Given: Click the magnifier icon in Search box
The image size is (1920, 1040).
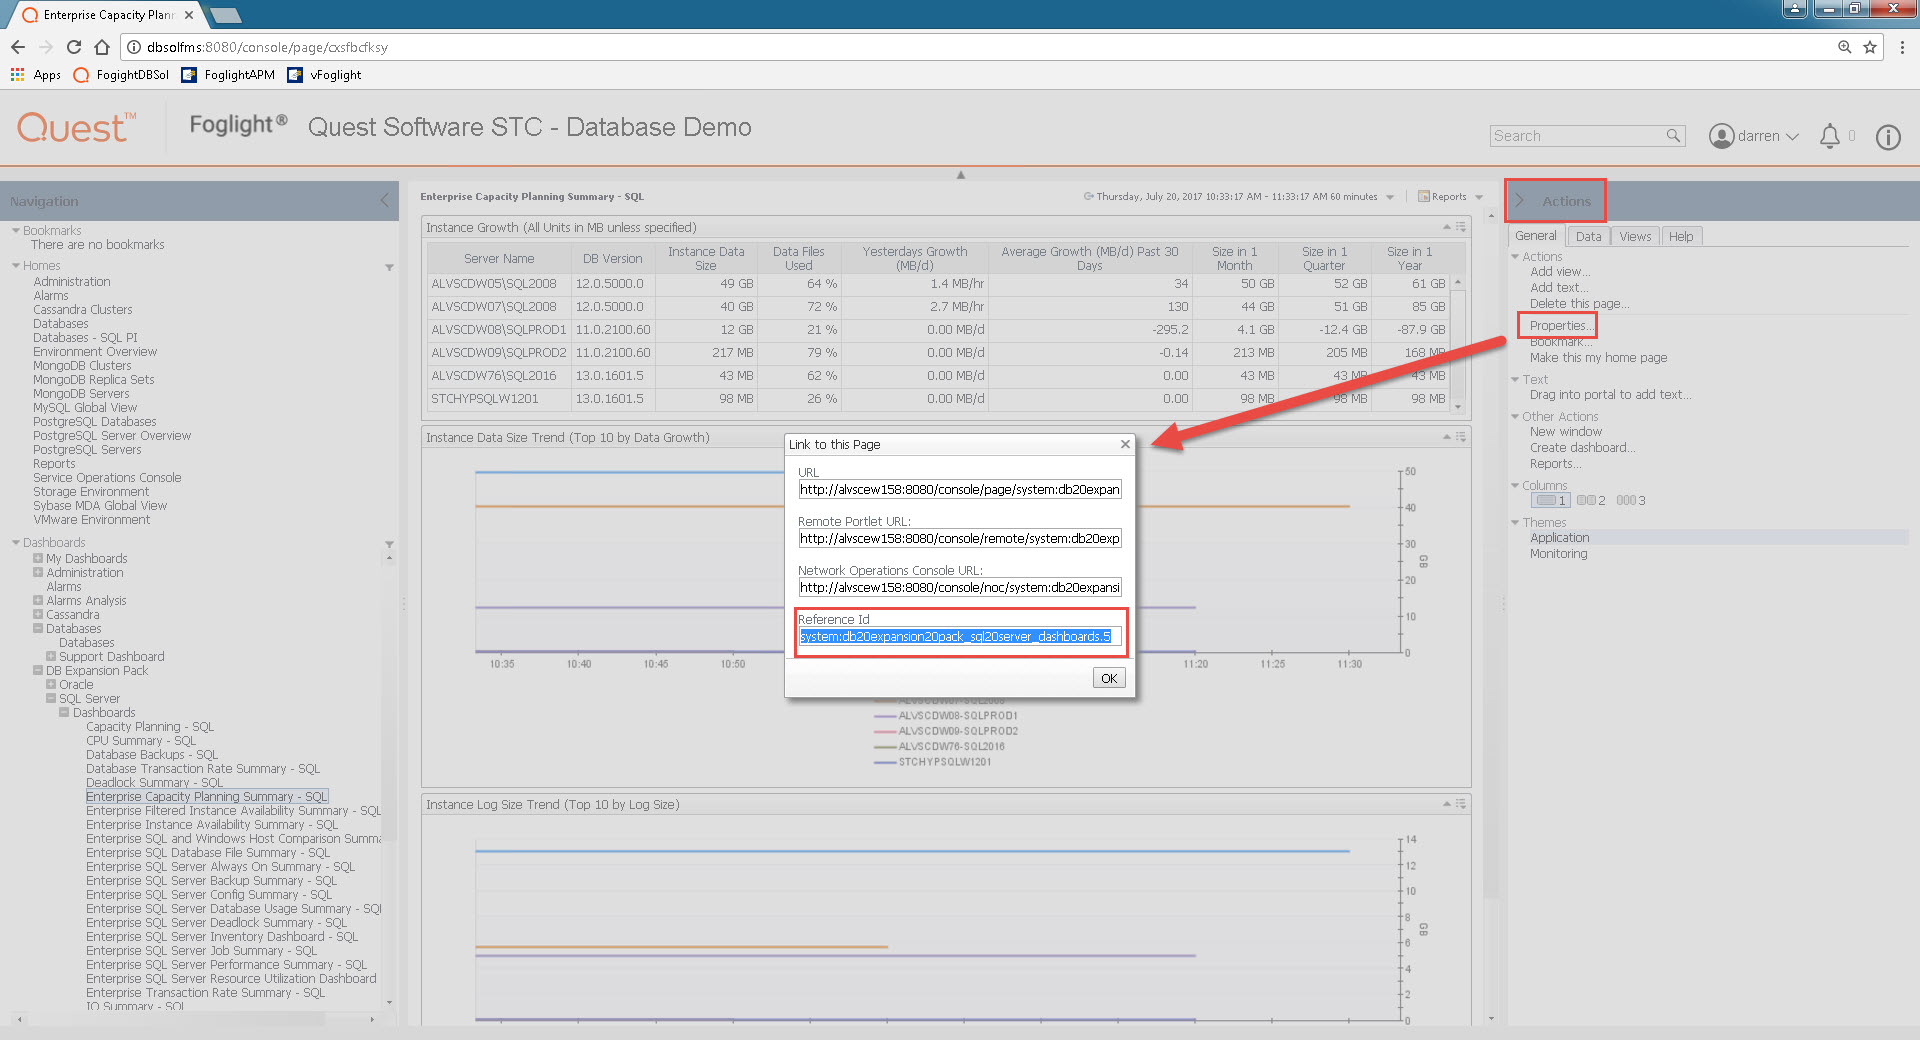Looking at the screenshot, I should [1673, 136].
